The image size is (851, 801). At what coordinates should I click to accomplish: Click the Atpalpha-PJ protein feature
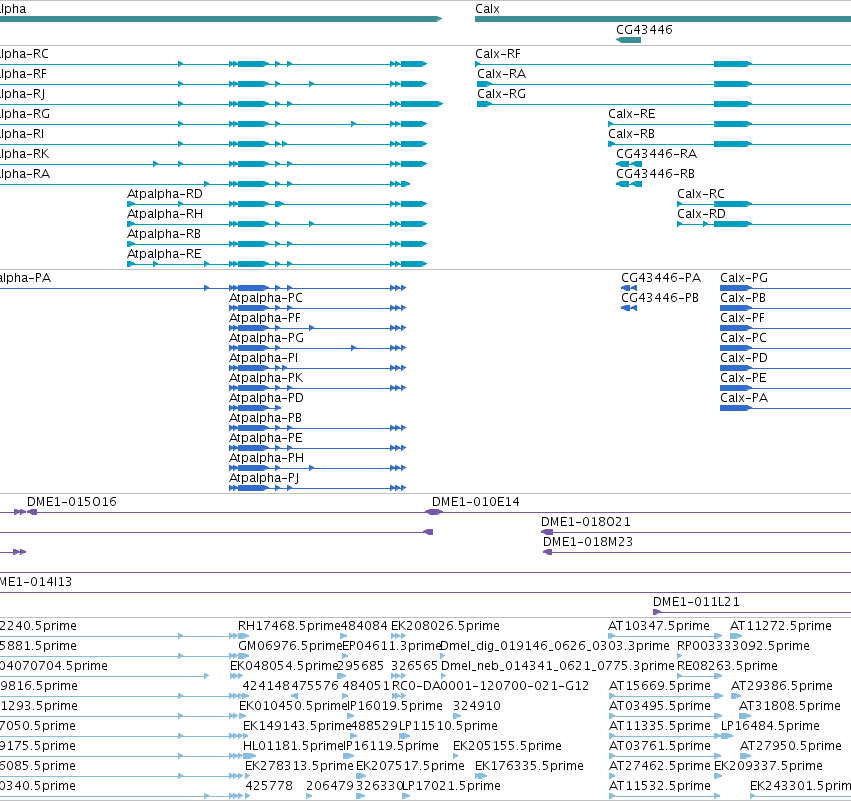pyautogui.click(x=317, y=488)
